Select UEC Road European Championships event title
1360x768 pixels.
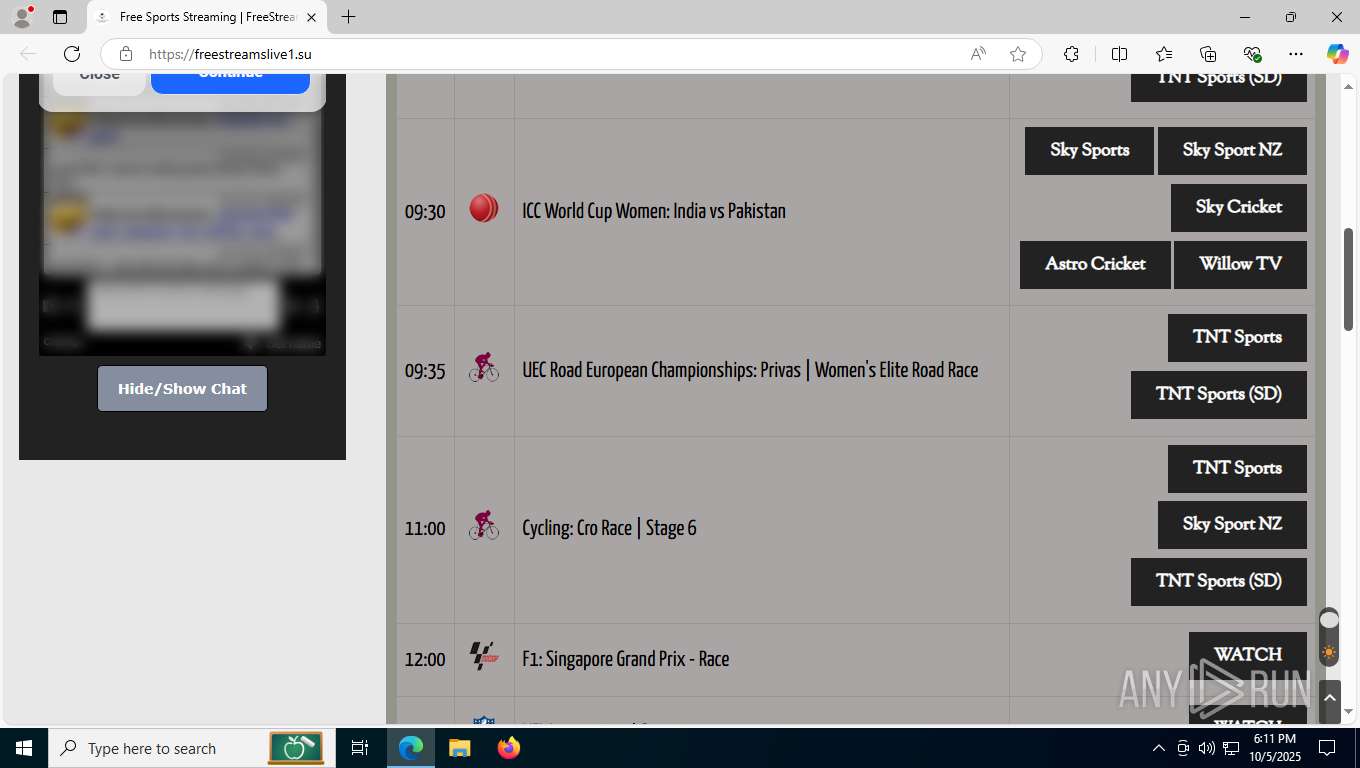(x=750, y=370)
